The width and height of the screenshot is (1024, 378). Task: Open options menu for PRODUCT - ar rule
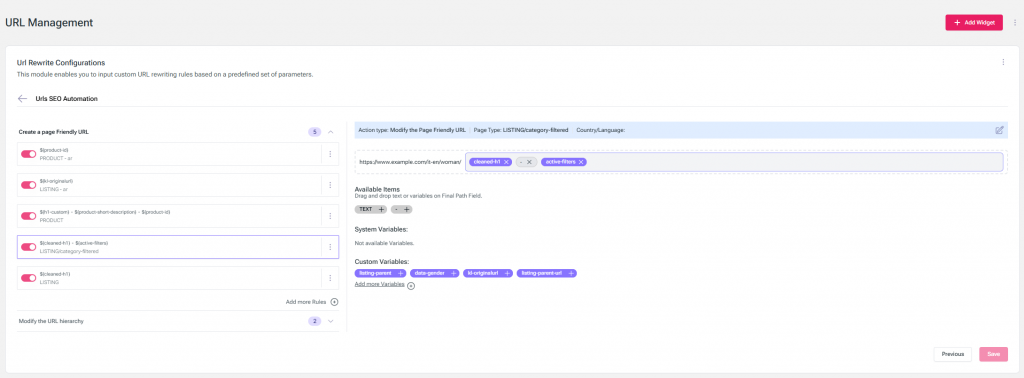(330, 154)
